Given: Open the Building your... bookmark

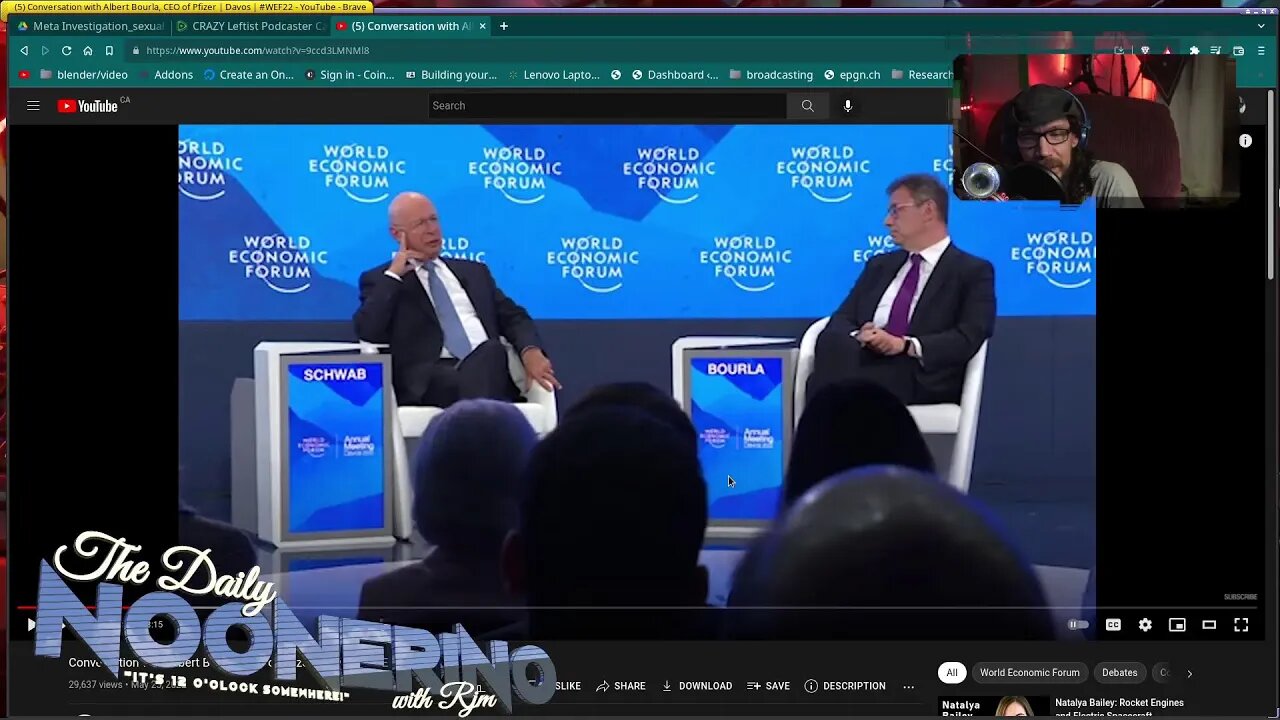Looking at the screenshot, I should (x=451, y=75).
